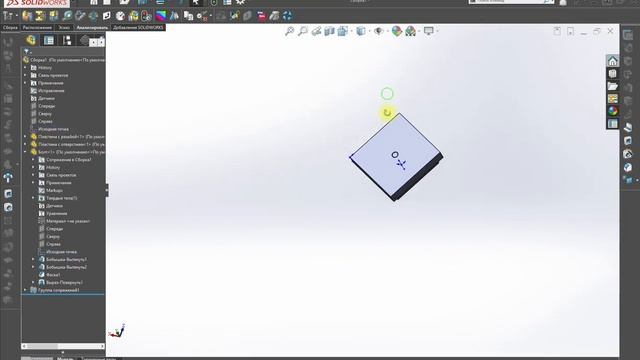Screen dimensions: 640x360
Task: Expand Пластина с резьбой component
Action: point(25,137)
